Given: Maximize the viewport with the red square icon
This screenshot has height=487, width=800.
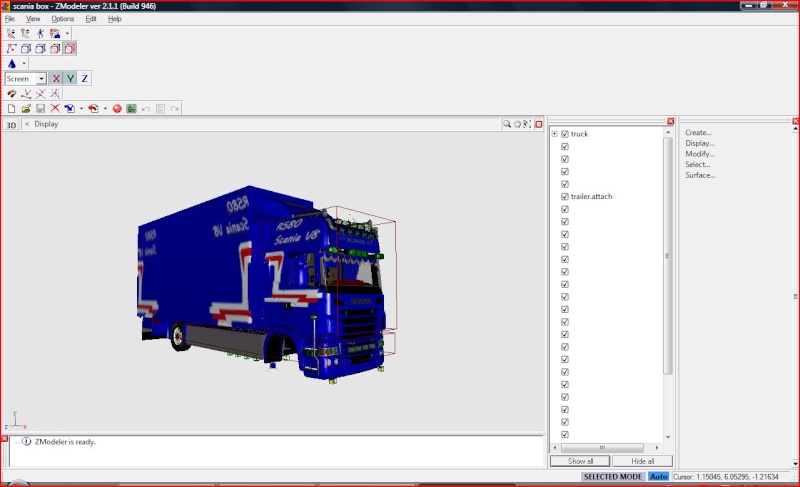Looking at the screenshot, I should pos(539,124).
